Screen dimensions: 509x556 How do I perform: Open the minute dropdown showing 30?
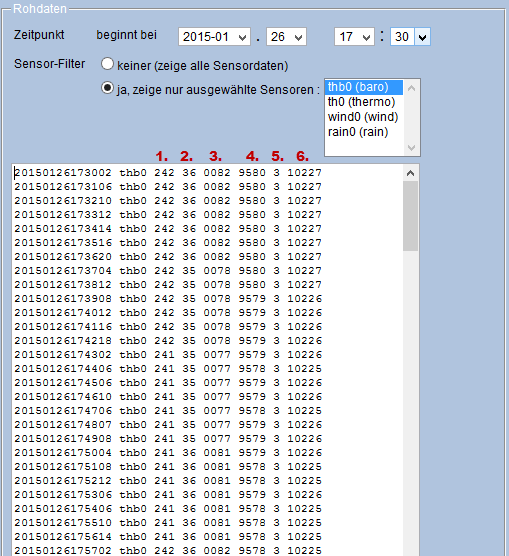[410, 37]
